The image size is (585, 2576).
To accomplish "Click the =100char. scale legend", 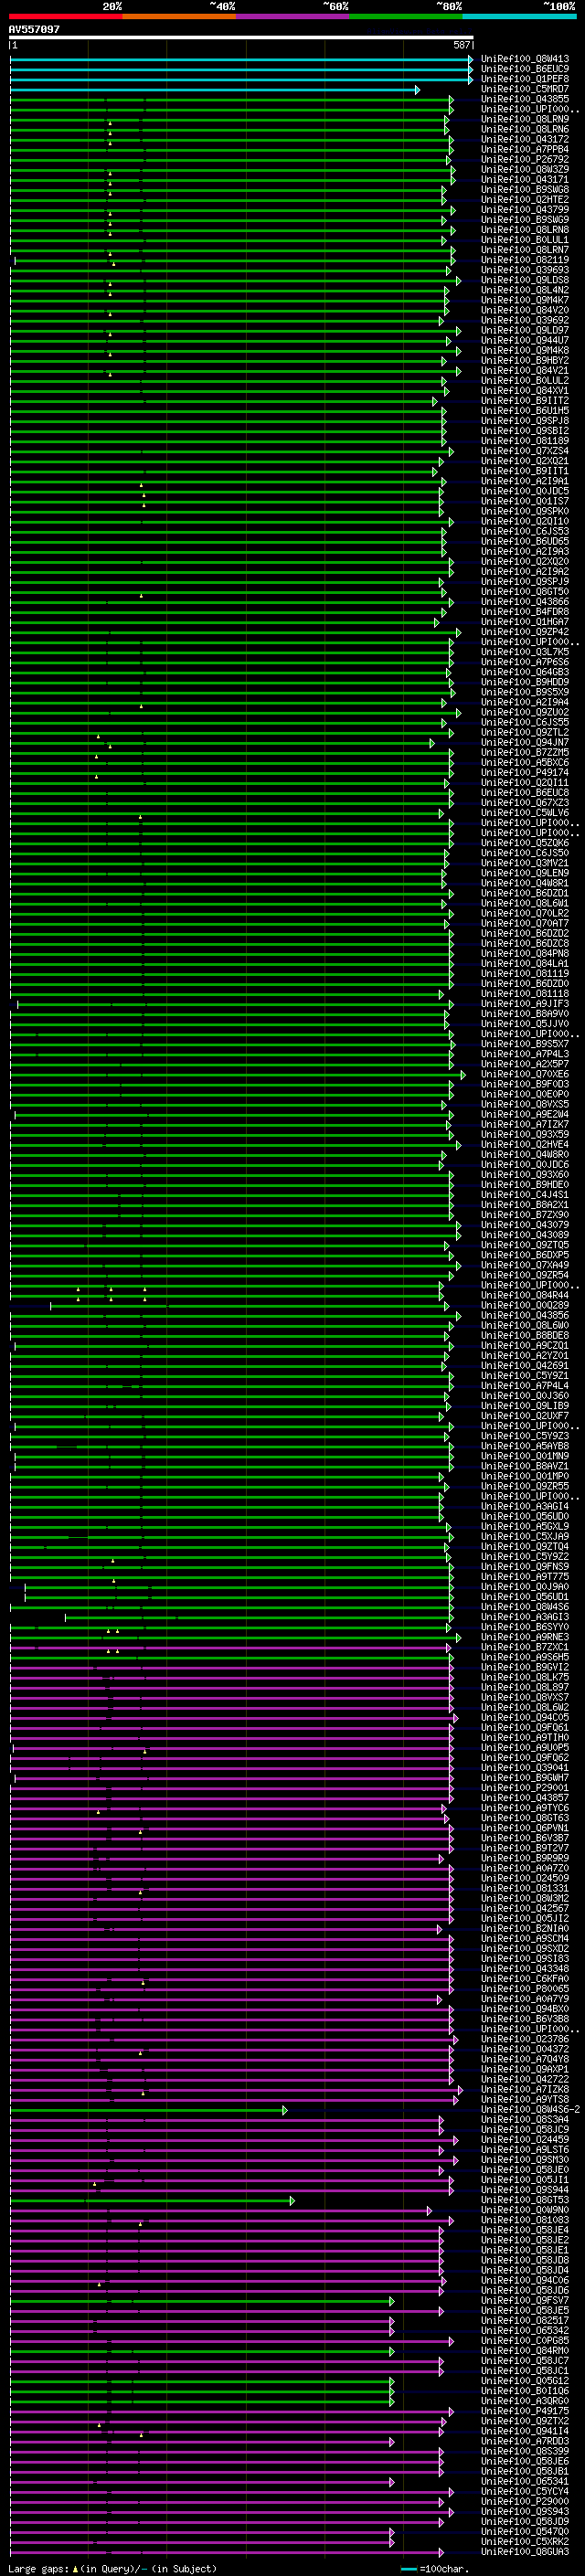I will 434,2568.
